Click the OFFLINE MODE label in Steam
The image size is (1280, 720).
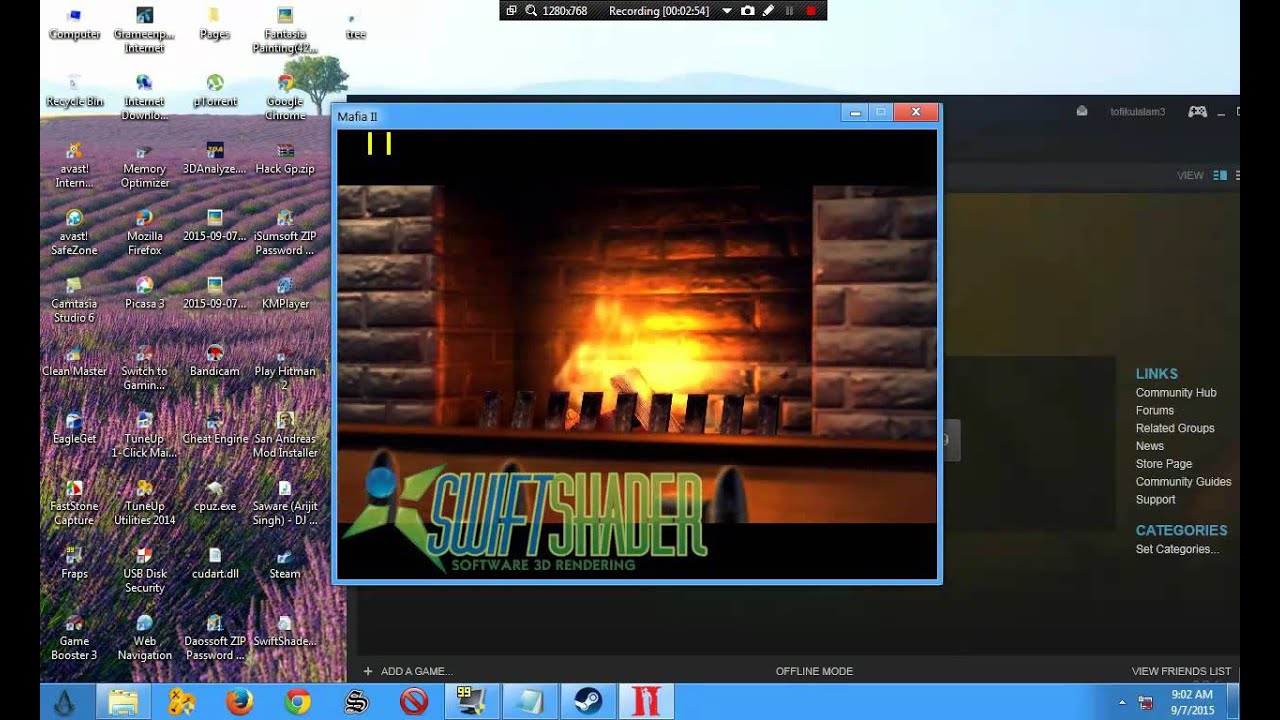[814, 671]
